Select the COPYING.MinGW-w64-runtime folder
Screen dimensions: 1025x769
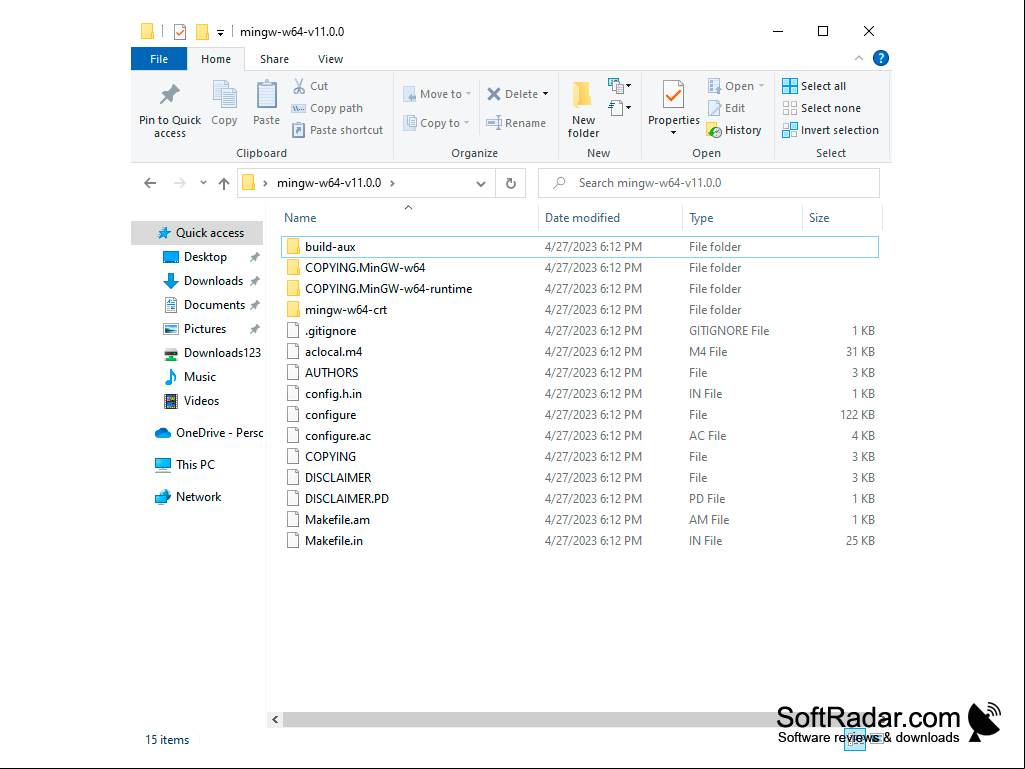coord(579,288)
